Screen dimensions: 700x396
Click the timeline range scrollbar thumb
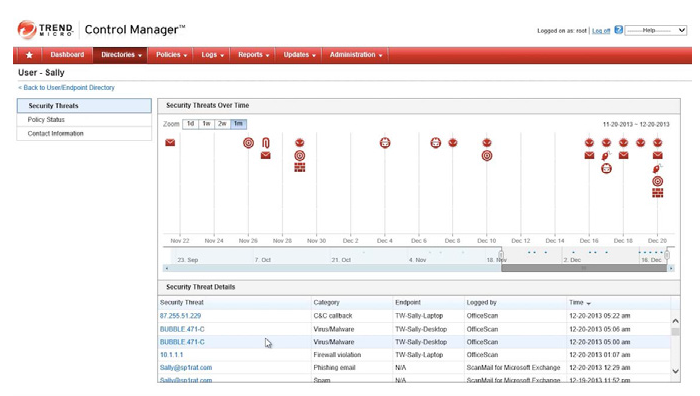coord(584,268)
